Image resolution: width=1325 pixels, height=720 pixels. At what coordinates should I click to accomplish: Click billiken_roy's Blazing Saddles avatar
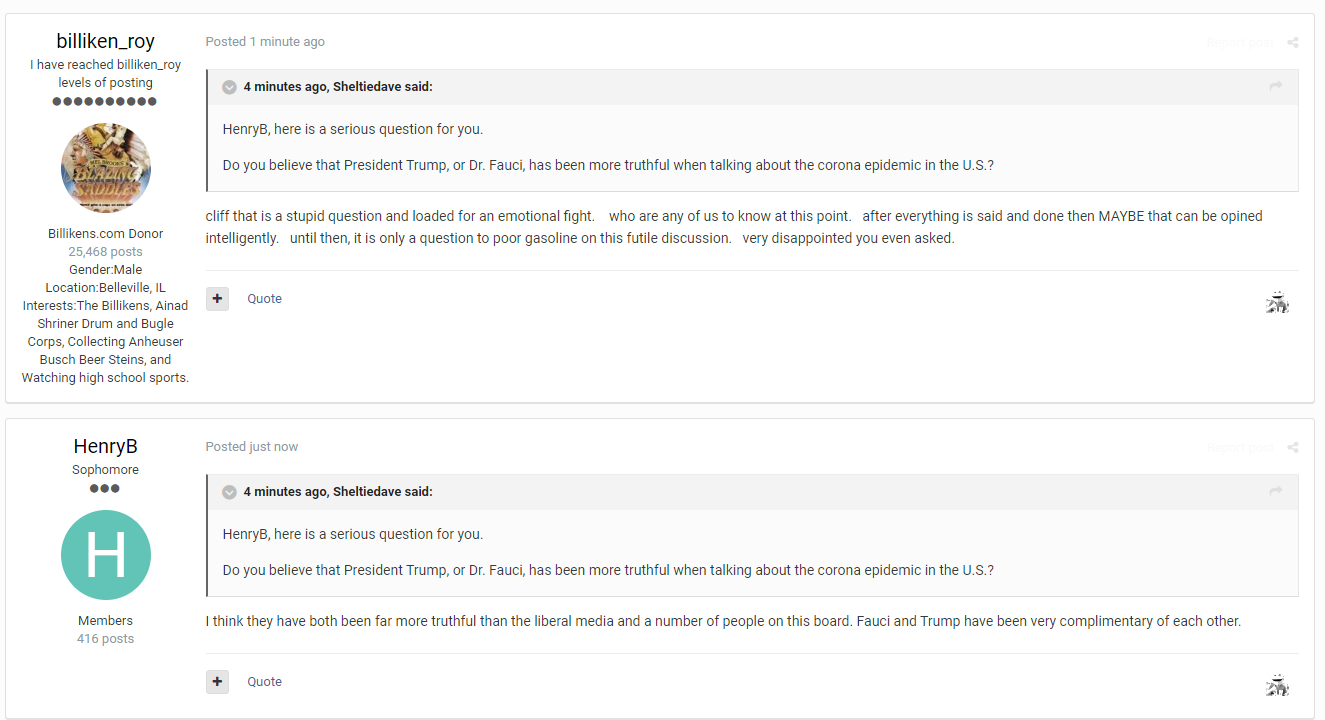pos(106,168)
